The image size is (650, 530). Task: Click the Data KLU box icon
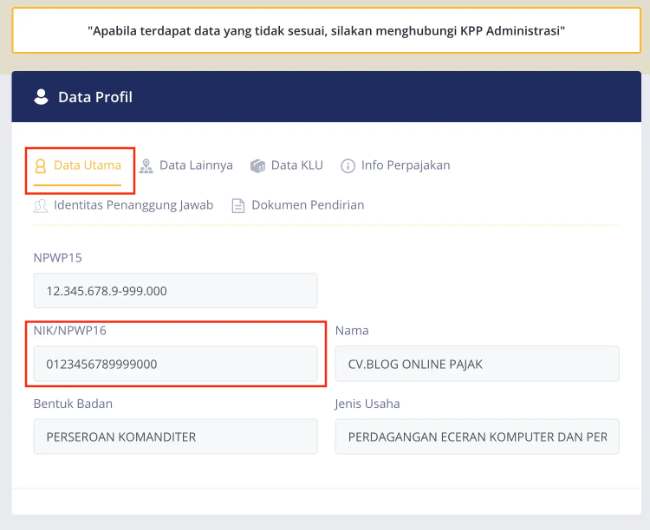pos(257,166)
